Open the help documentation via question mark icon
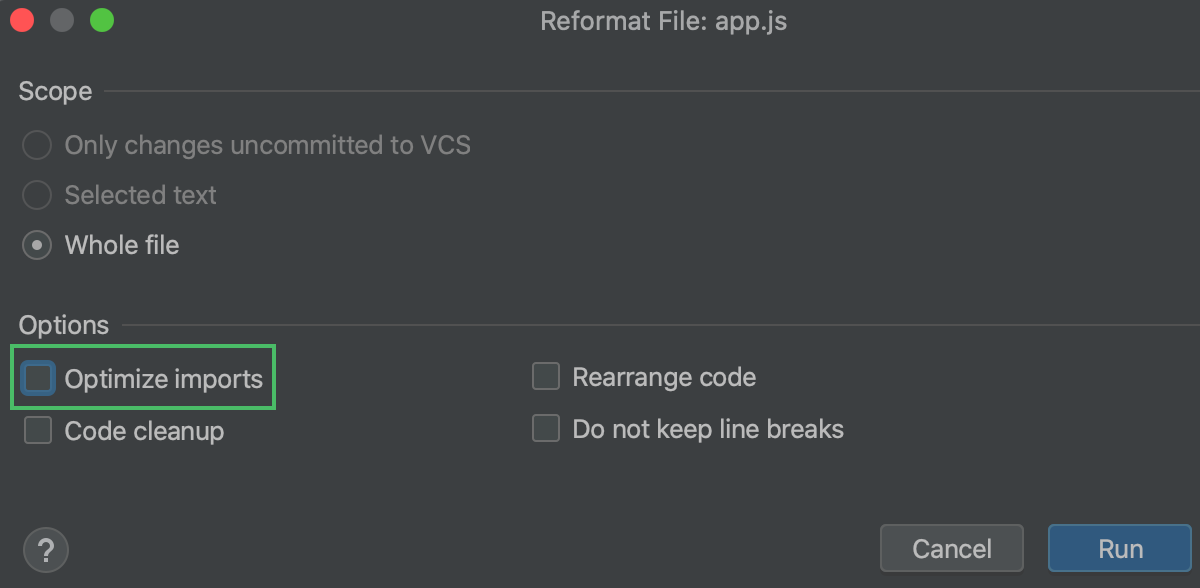Viewport: 1200px width, 588px height. pos(46,549)
